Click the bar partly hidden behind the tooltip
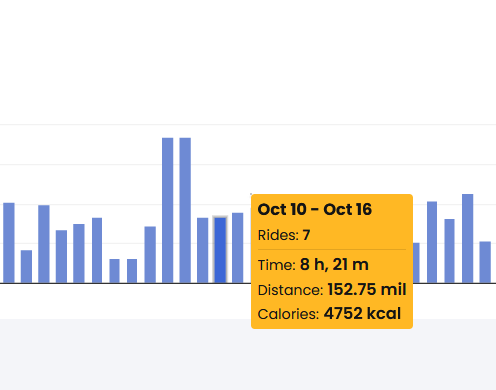 coord(416,263)
